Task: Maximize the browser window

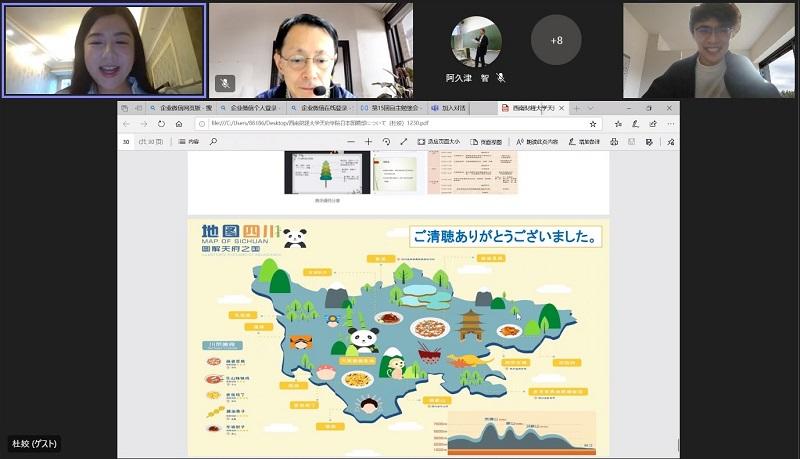Action: pyautogui.click(x=648, y=108)
